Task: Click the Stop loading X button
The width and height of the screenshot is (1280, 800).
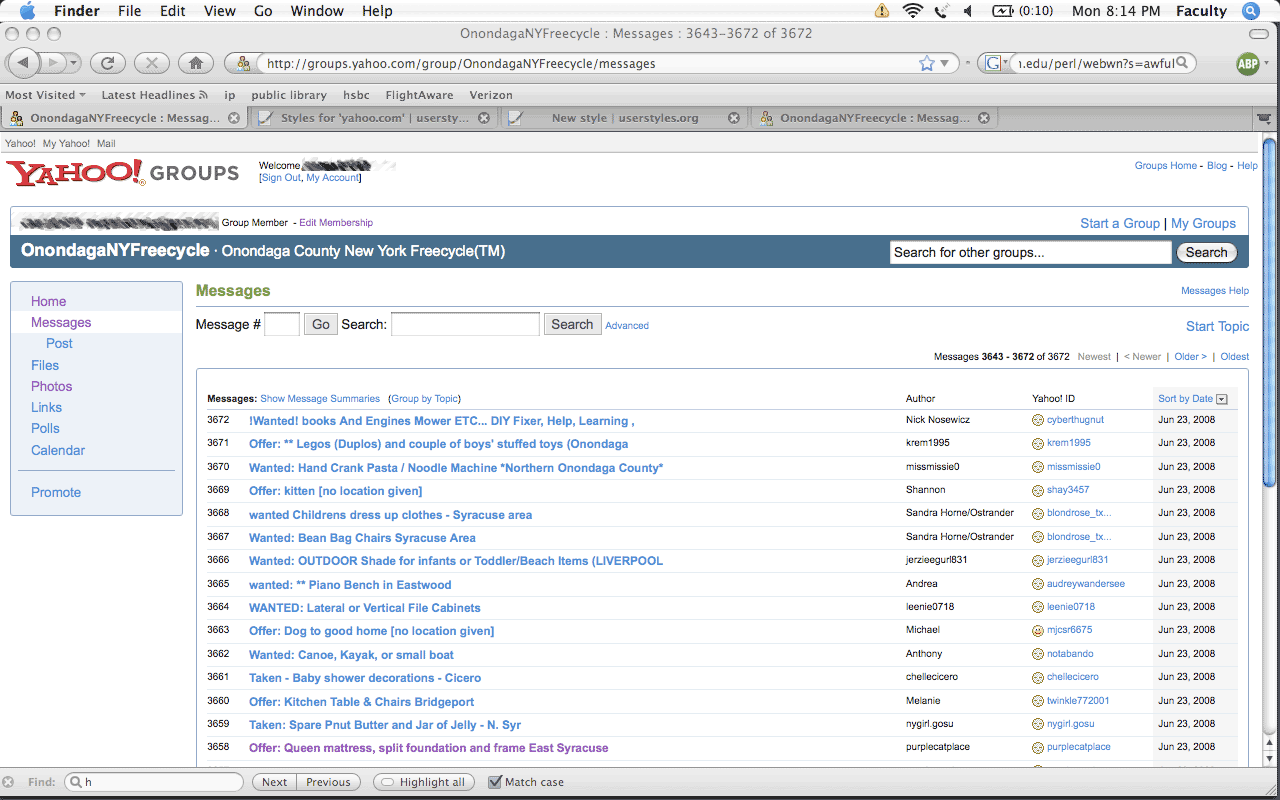Action: (152, 63)
